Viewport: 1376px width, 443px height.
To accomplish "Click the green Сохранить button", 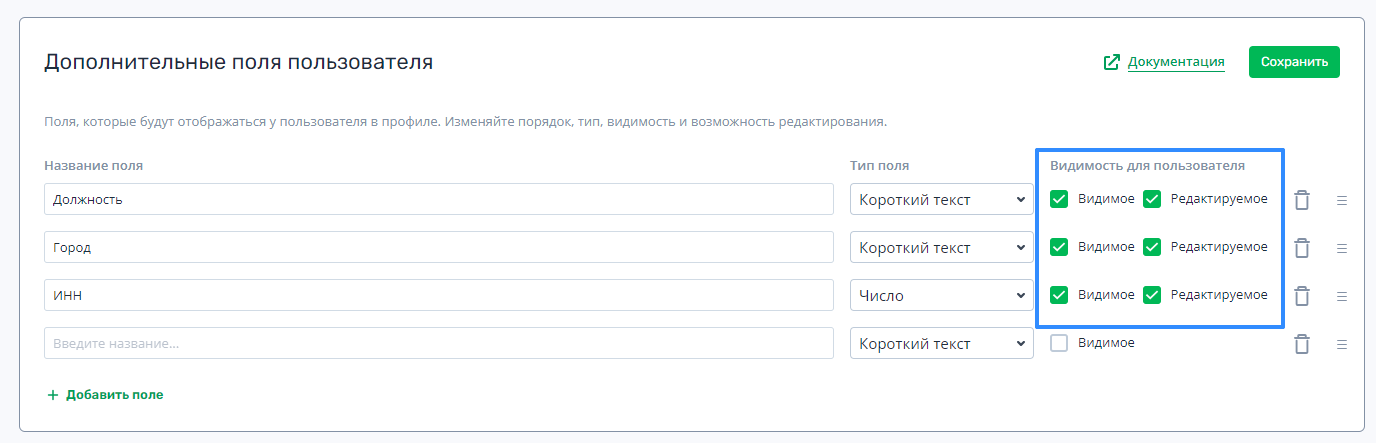I will tap(1294, 62).
